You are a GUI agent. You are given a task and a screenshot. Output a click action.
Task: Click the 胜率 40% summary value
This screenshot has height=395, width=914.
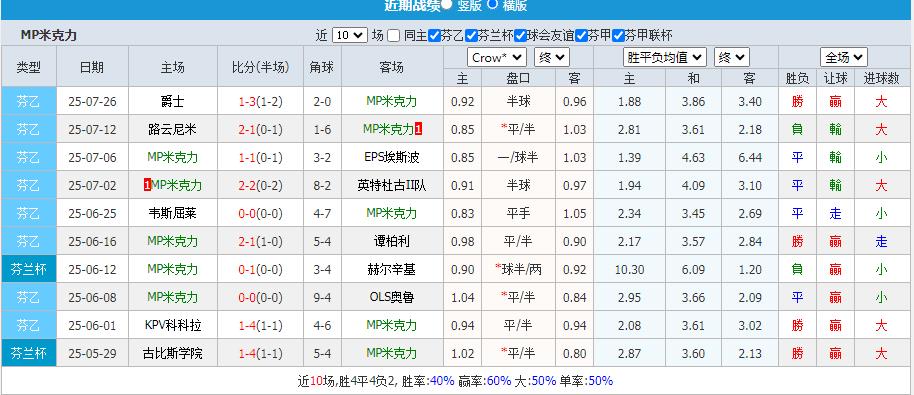point(442,381)
